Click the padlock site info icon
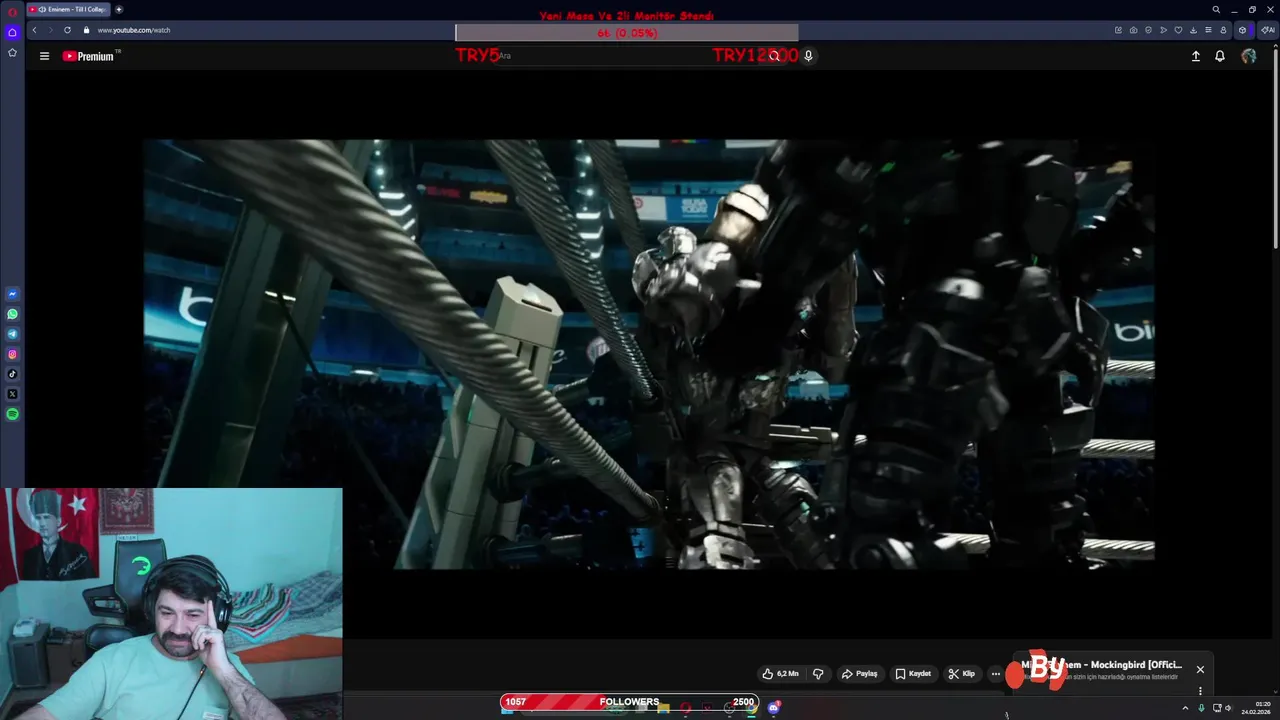The width and height of the screenshot is (1280, 720). coord(87,30)
